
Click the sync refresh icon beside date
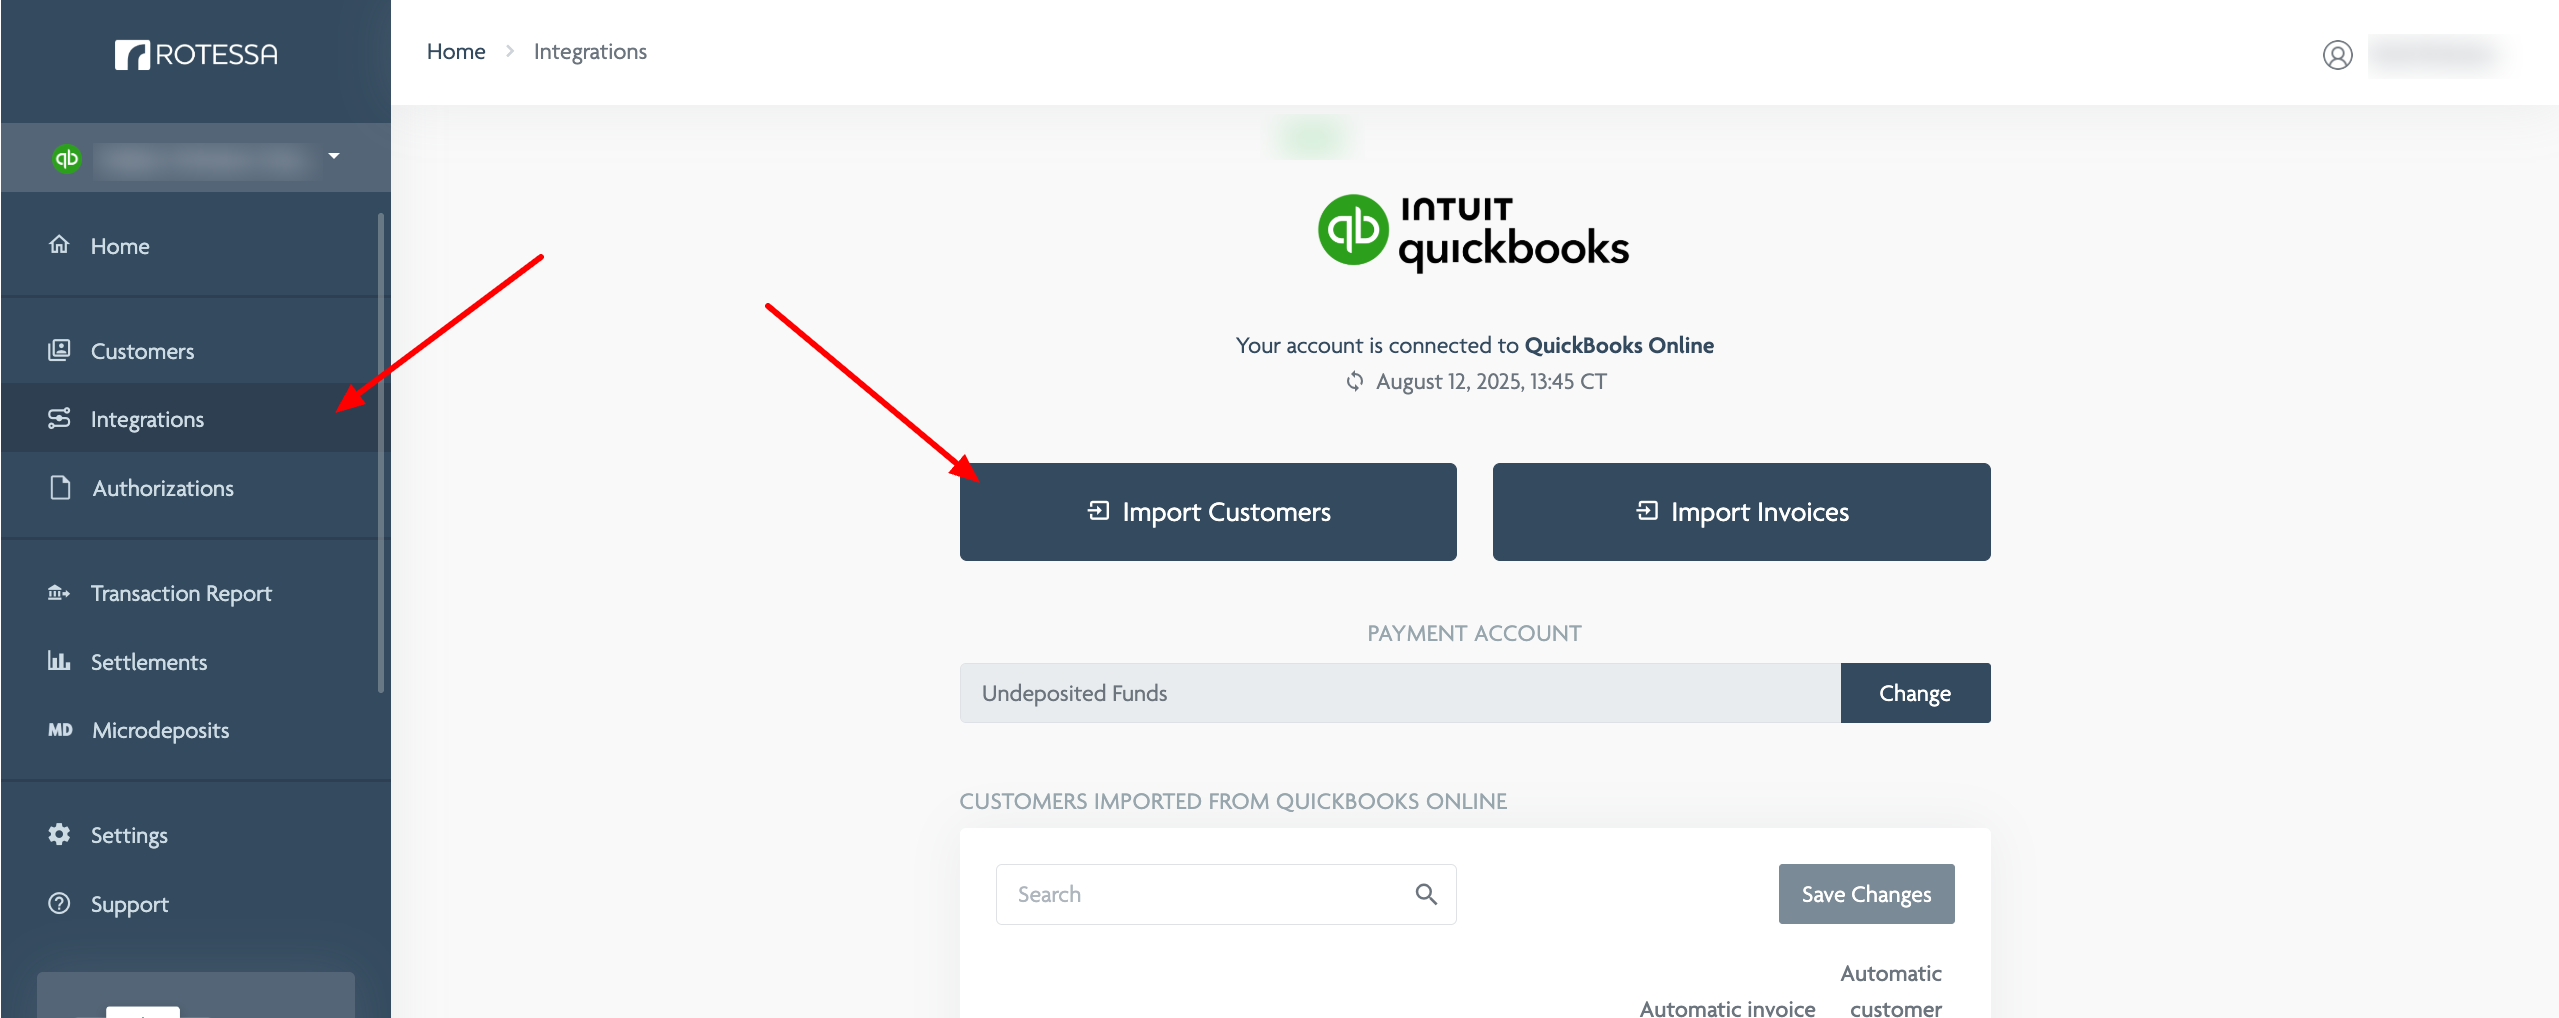(x=1354, y=381)
